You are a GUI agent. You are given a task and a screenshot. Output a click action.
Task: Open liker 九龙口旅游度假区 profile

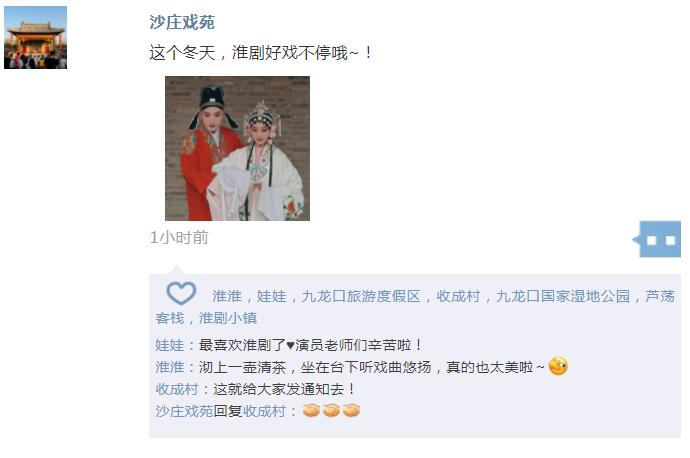point(361,297)
